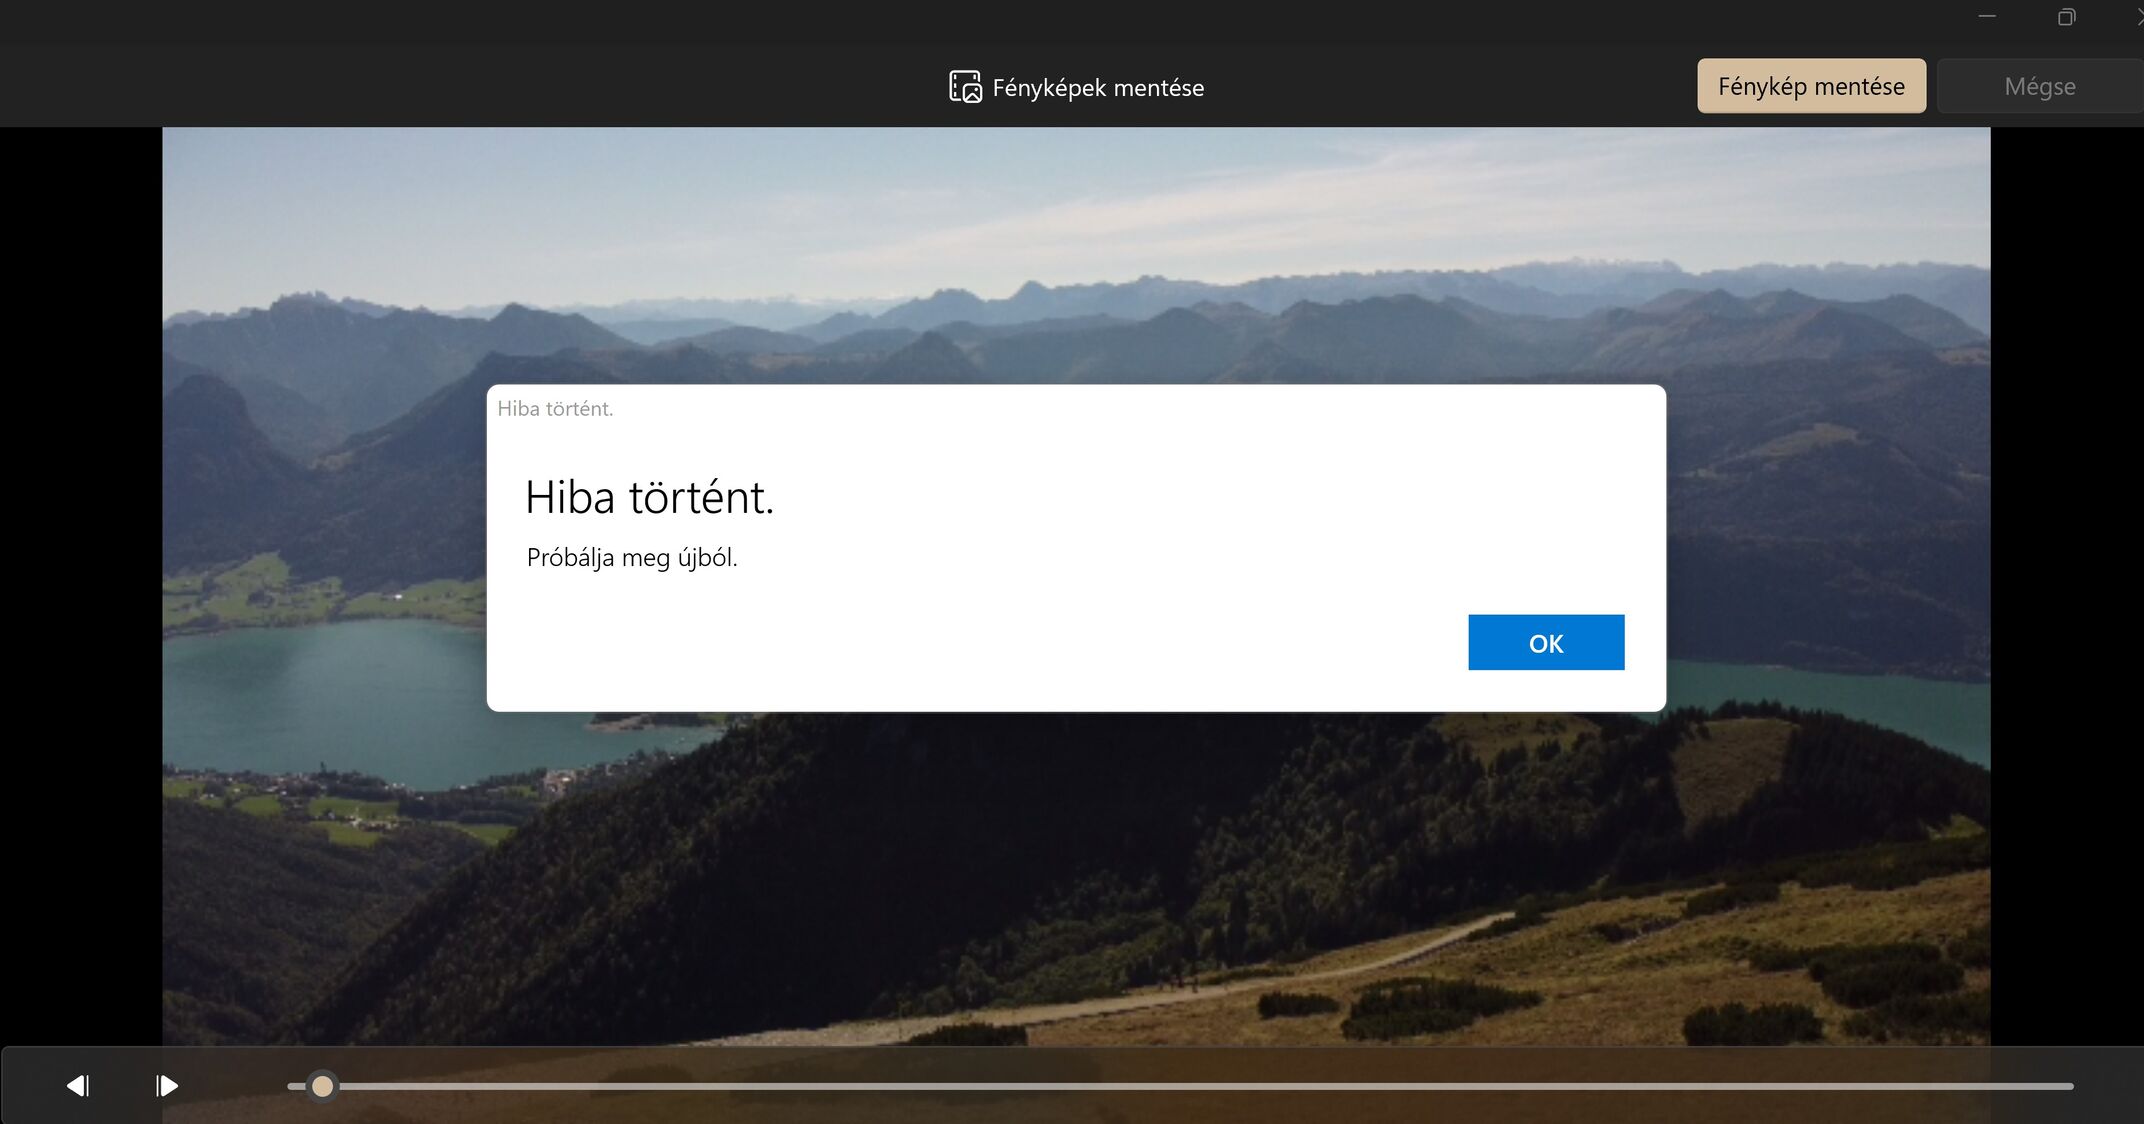The width and height of the screenshot is (2144, 1124).
Task: Advance to the next frame
Action: pos(167,1085)
